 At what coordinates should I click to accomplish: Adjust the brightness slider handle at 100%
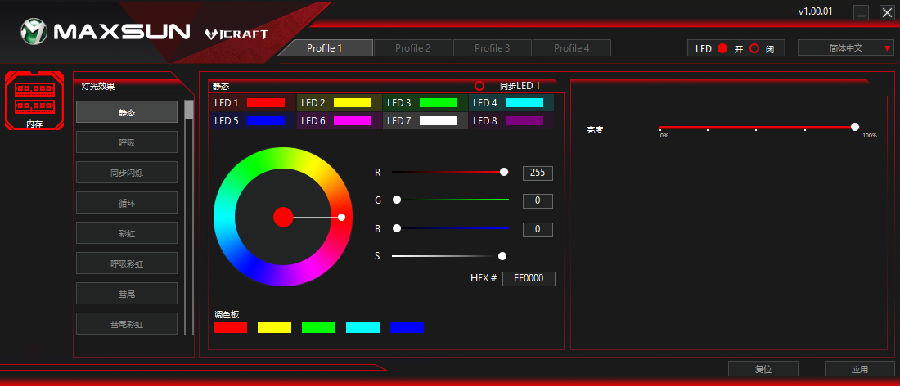(x=855, y=127)
